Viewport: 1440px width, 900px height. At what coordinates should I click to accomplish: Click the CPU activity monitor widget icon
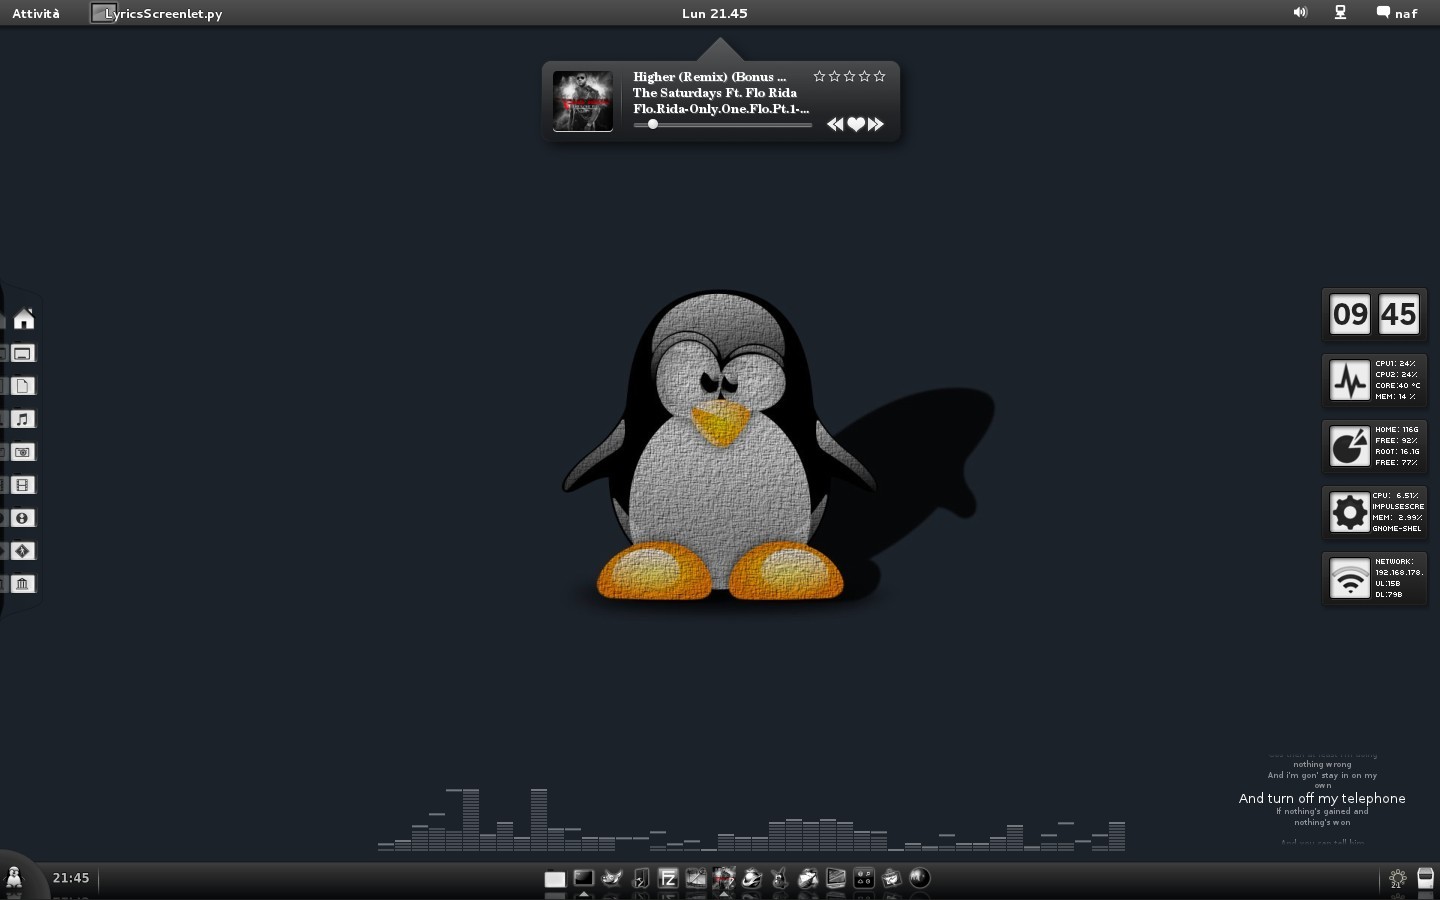tap(1350, 381)
